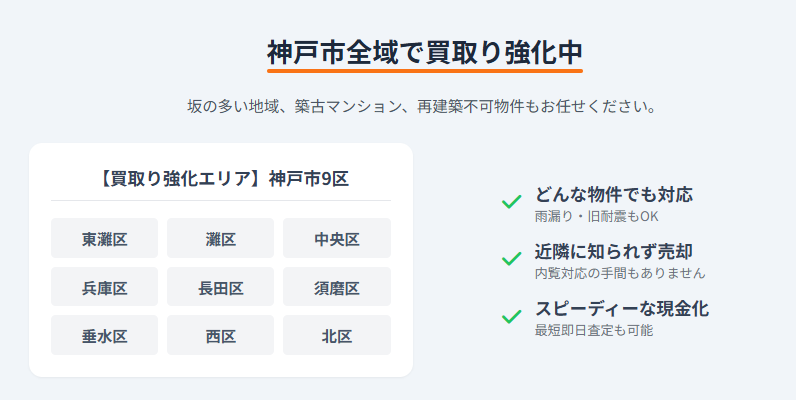Select the 東灘区 area button
Image resolution: width=796 pixels, height=400 pixels.
(x=104, y=239)
